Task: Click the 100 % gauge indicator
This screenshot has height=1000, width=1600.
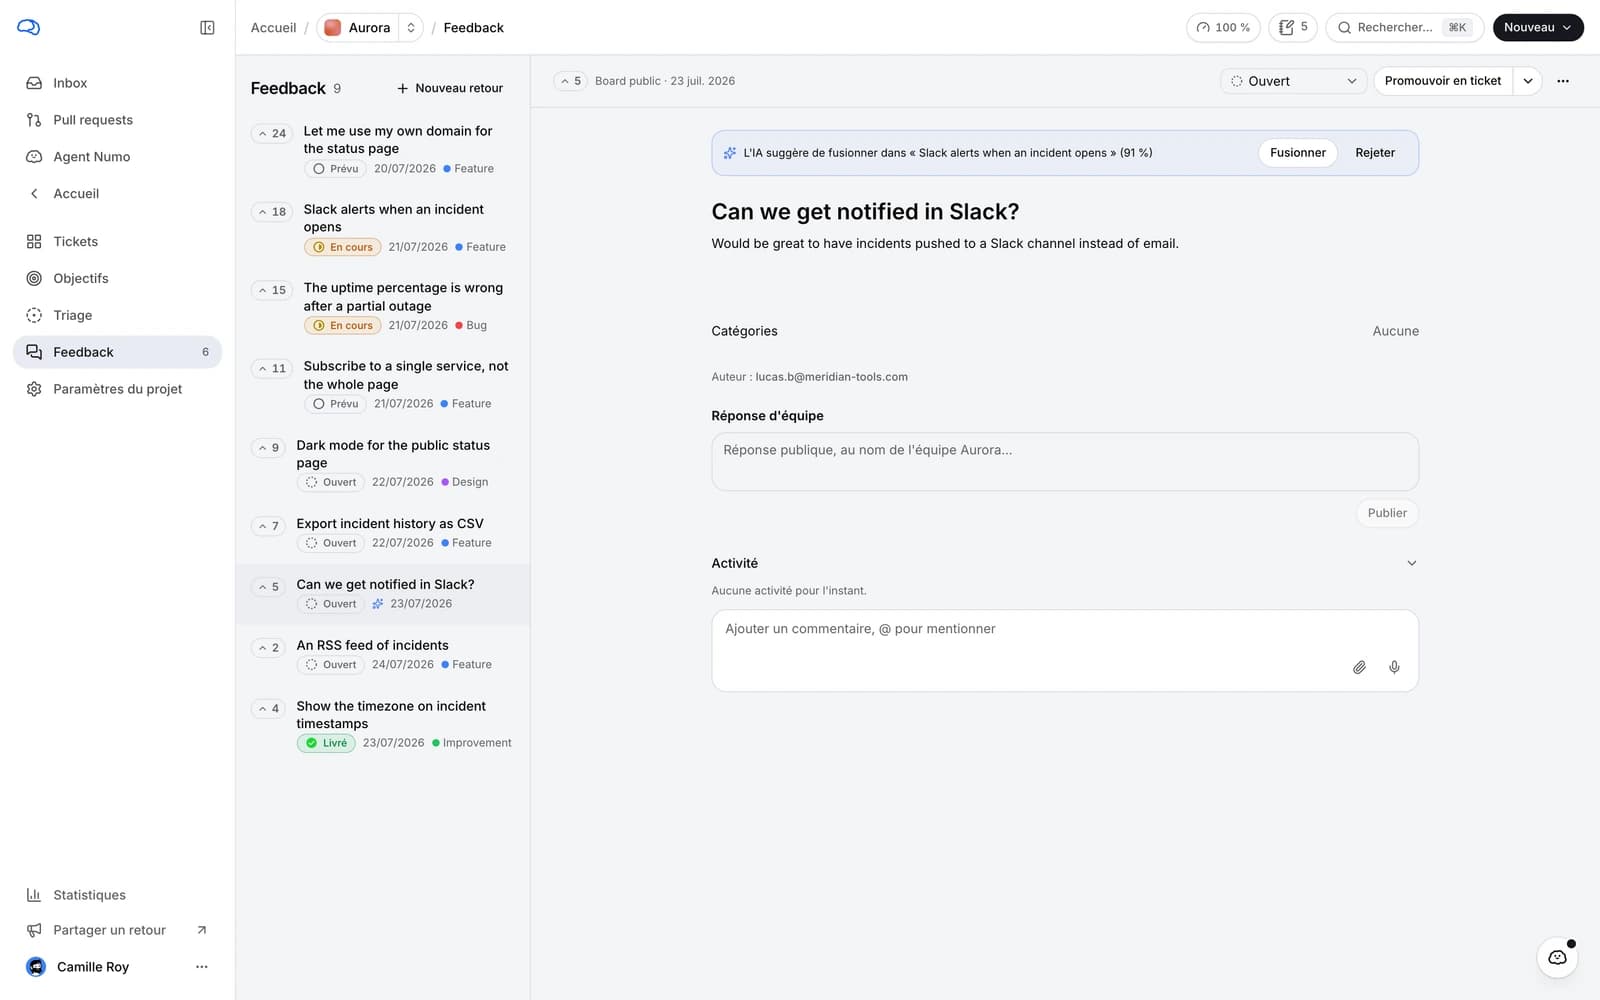Action: tap(1223, 28)
